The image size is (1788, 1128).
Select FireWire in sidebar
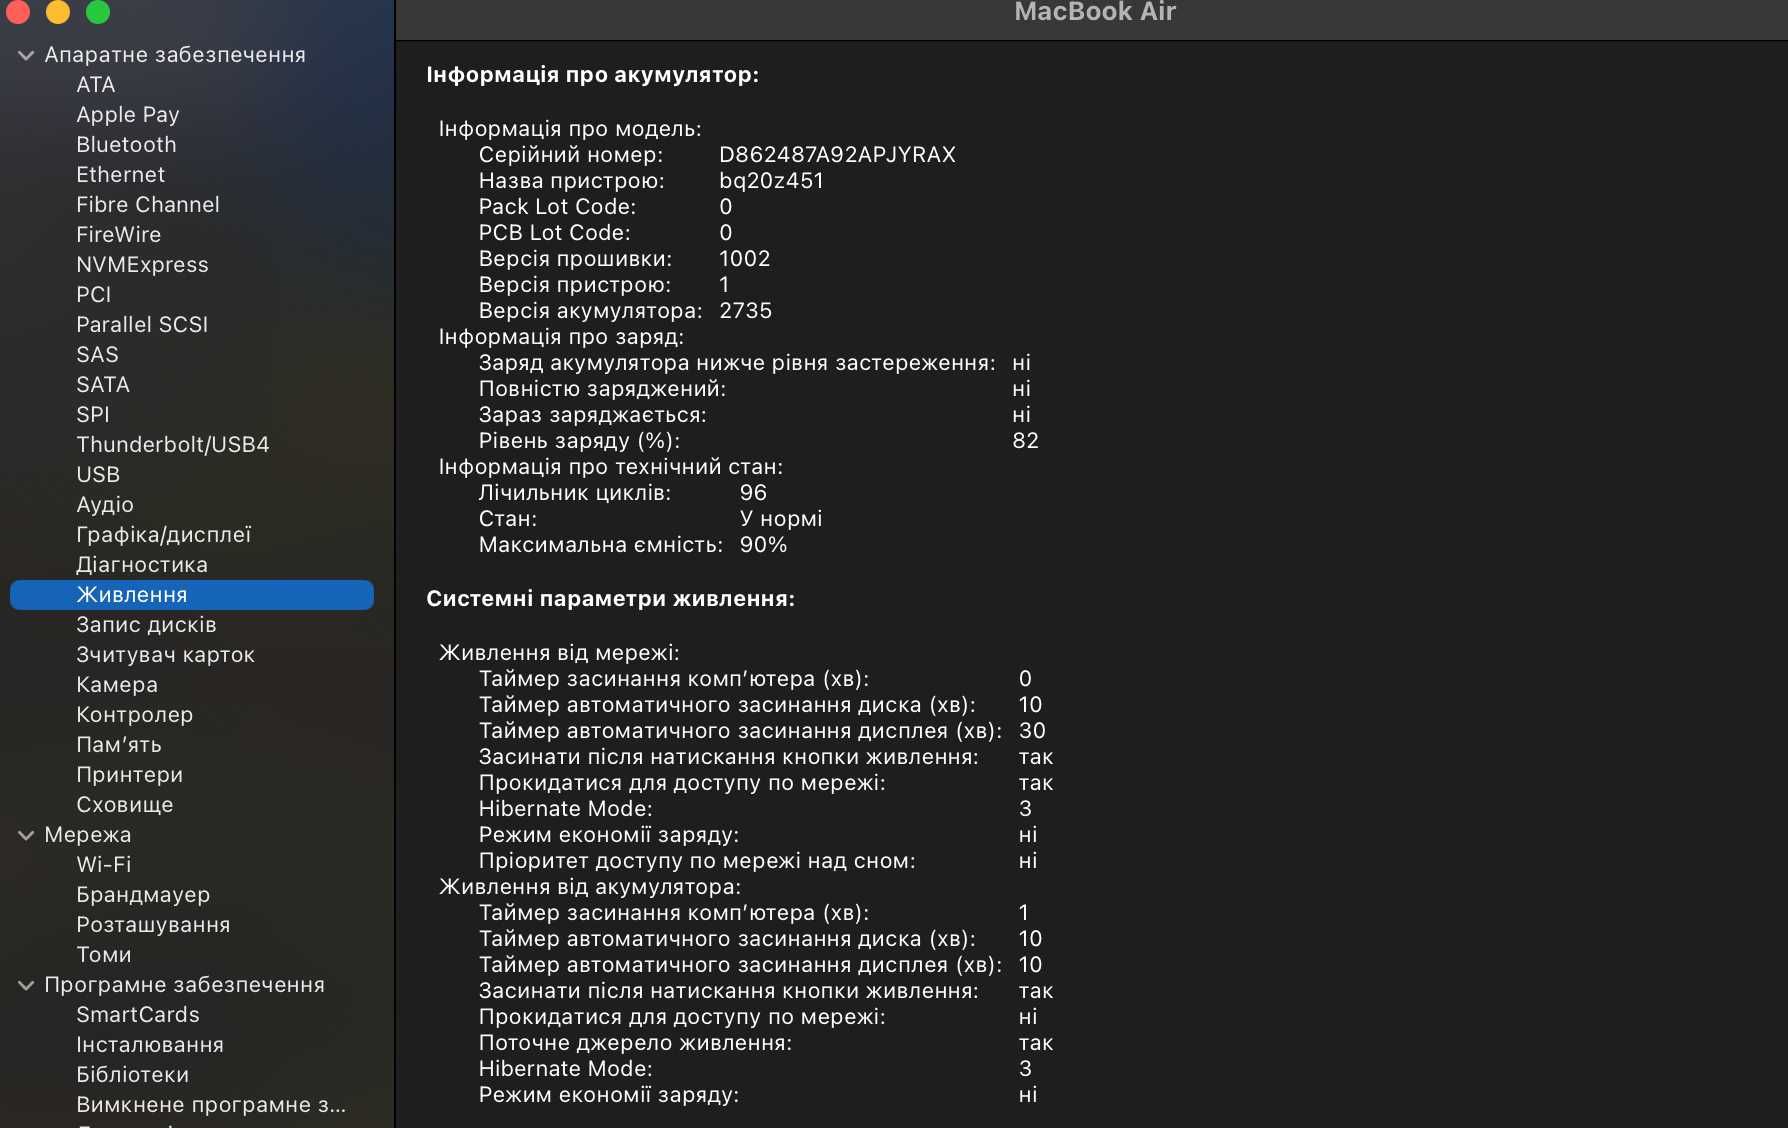(x=119, y=235)
